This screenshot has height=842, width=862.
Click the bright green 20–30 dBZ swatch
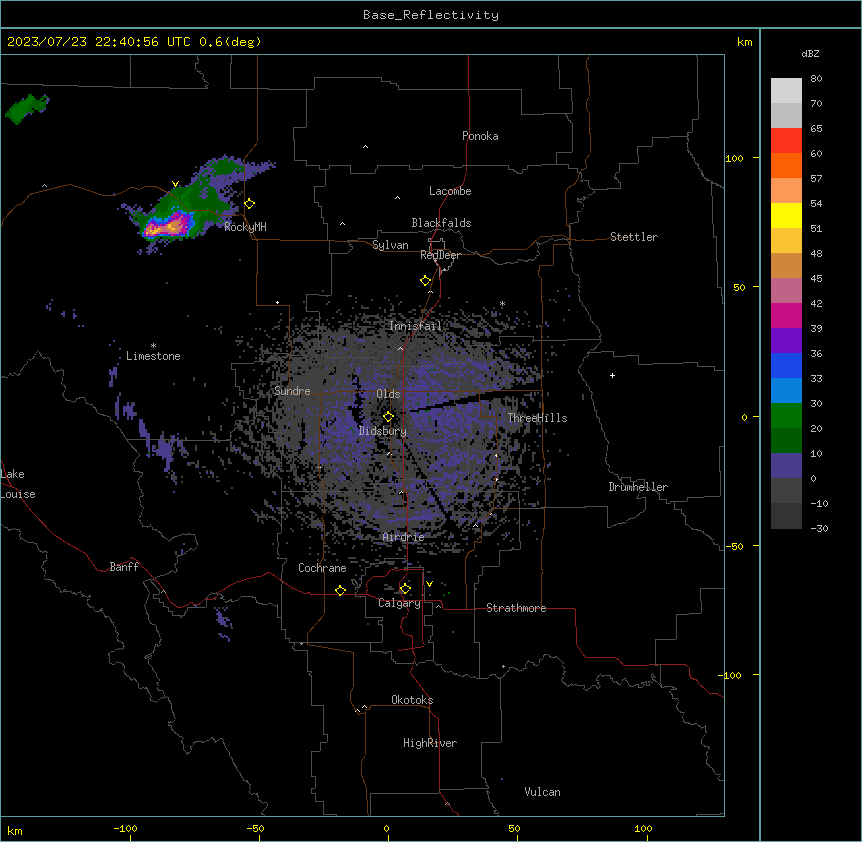(x=786, y=416)
